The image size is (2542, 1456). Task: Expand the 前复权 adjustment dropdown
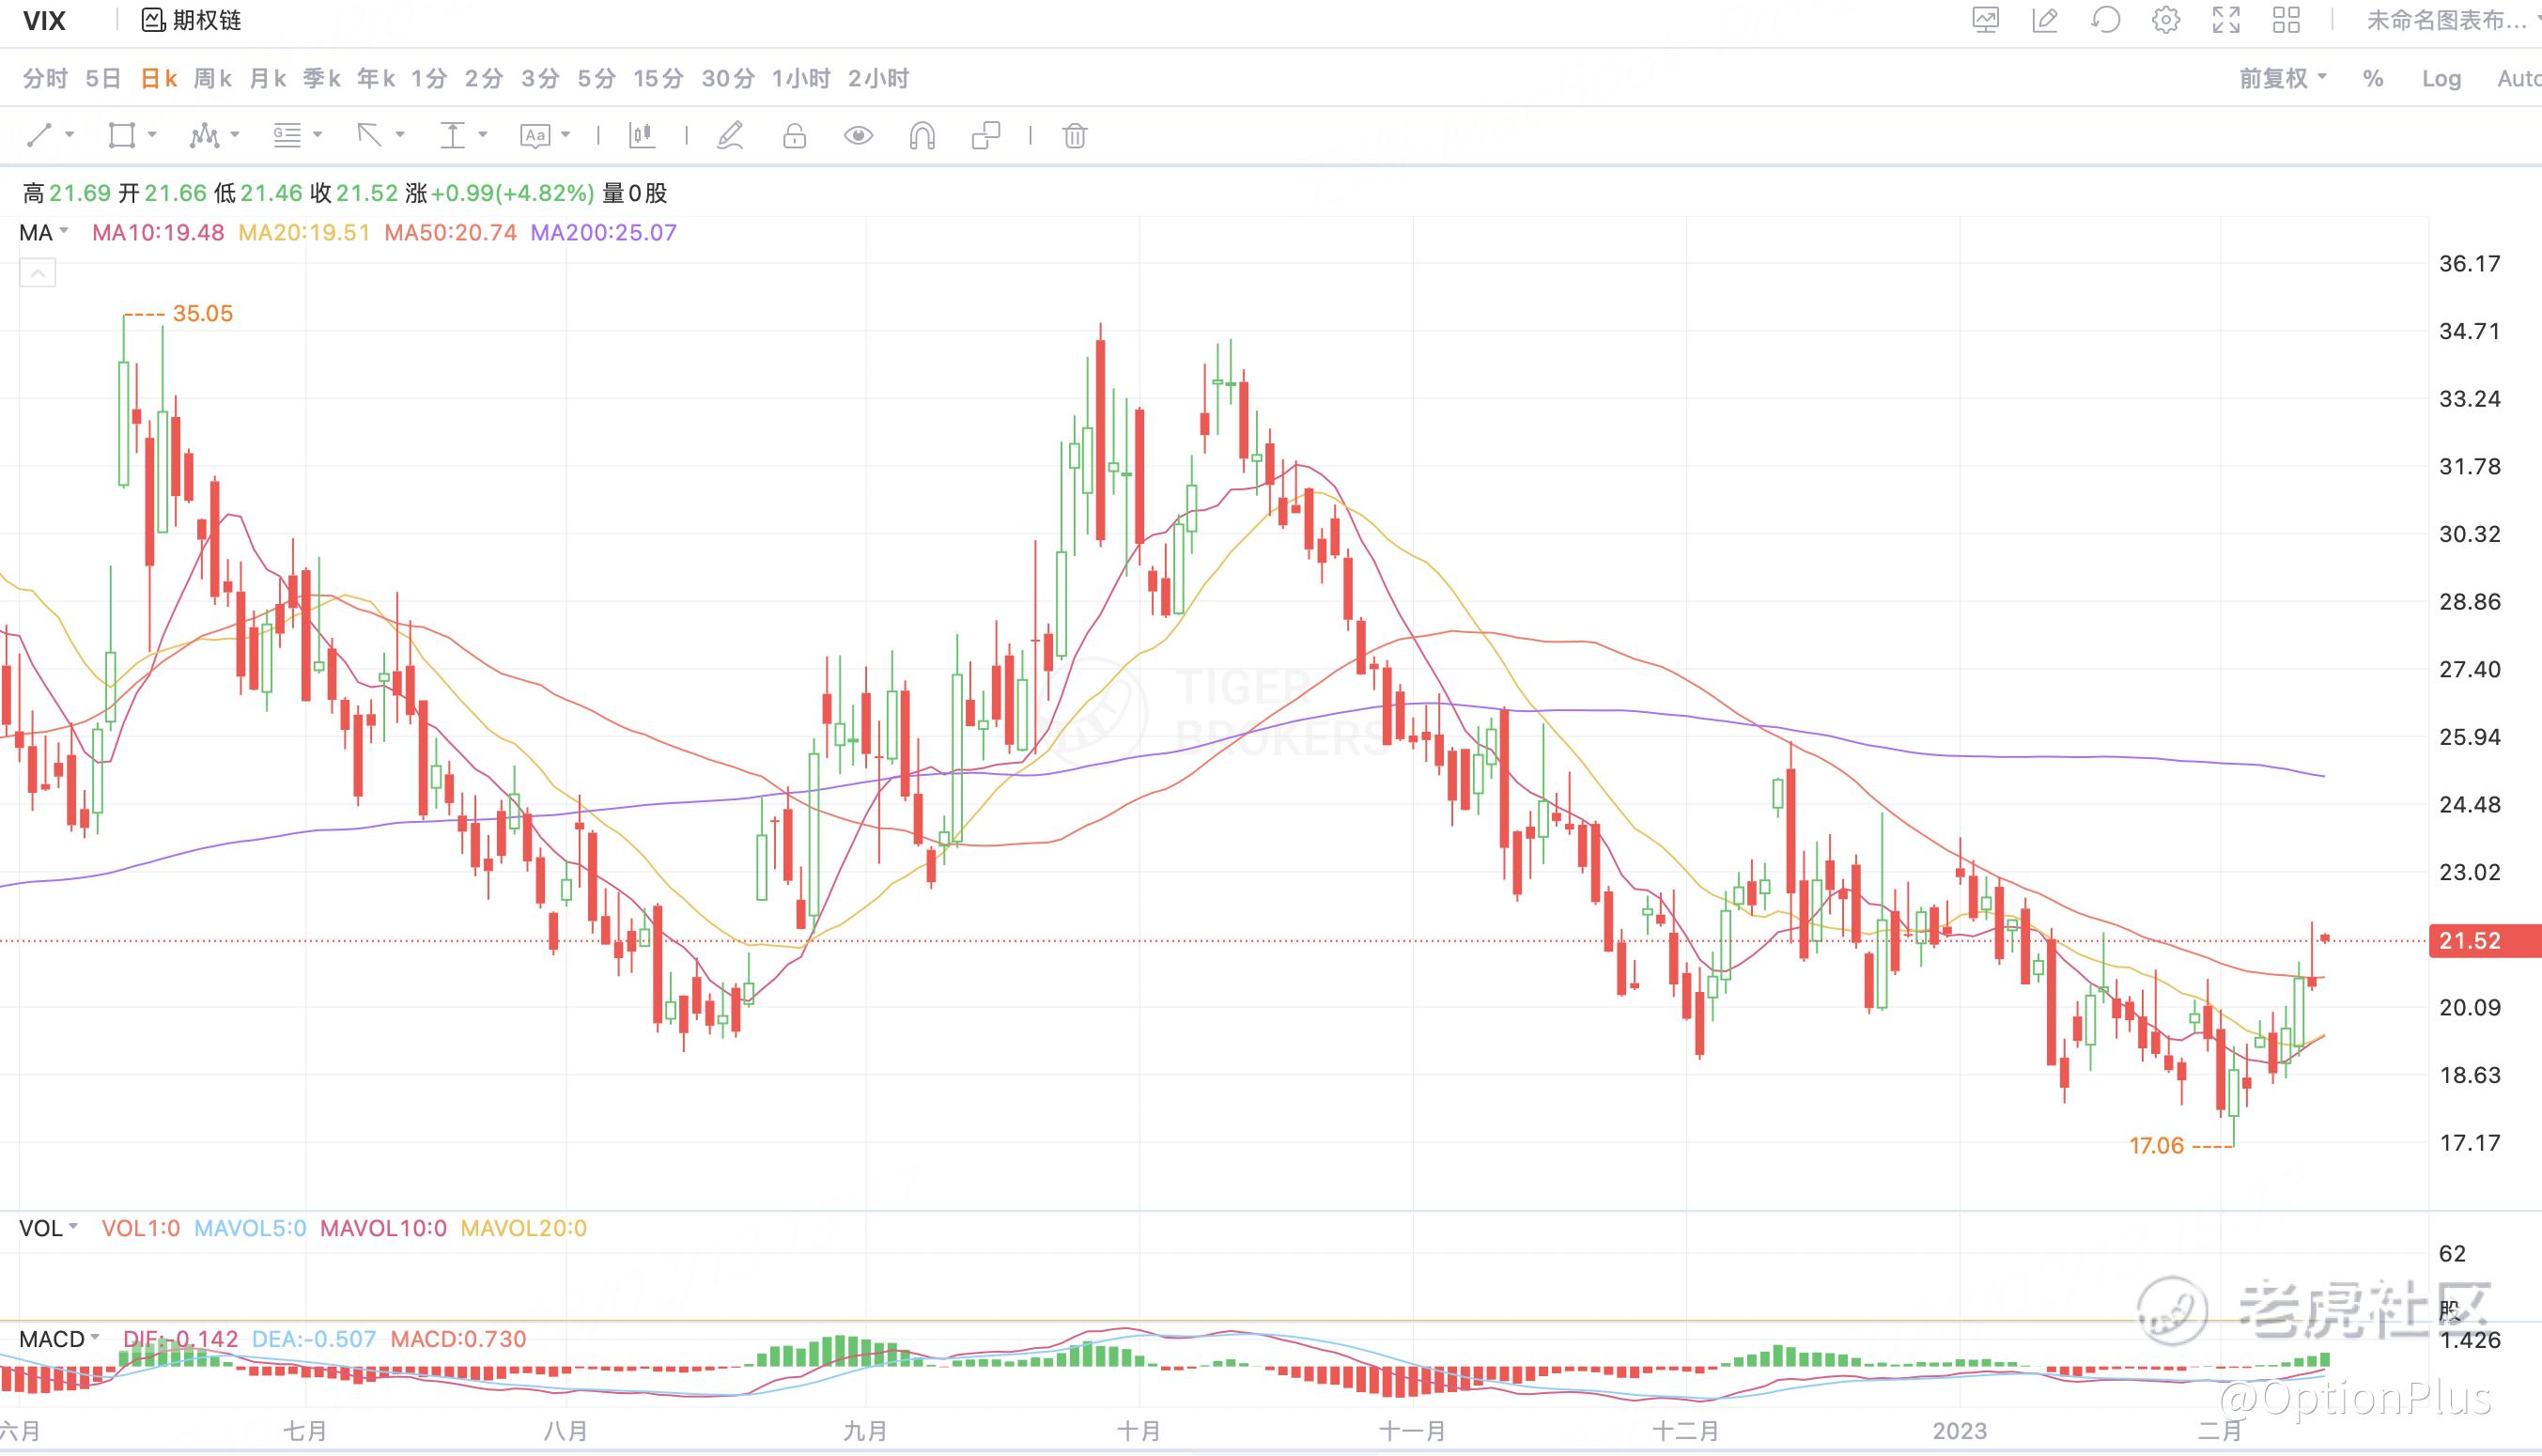point(2282,78)
